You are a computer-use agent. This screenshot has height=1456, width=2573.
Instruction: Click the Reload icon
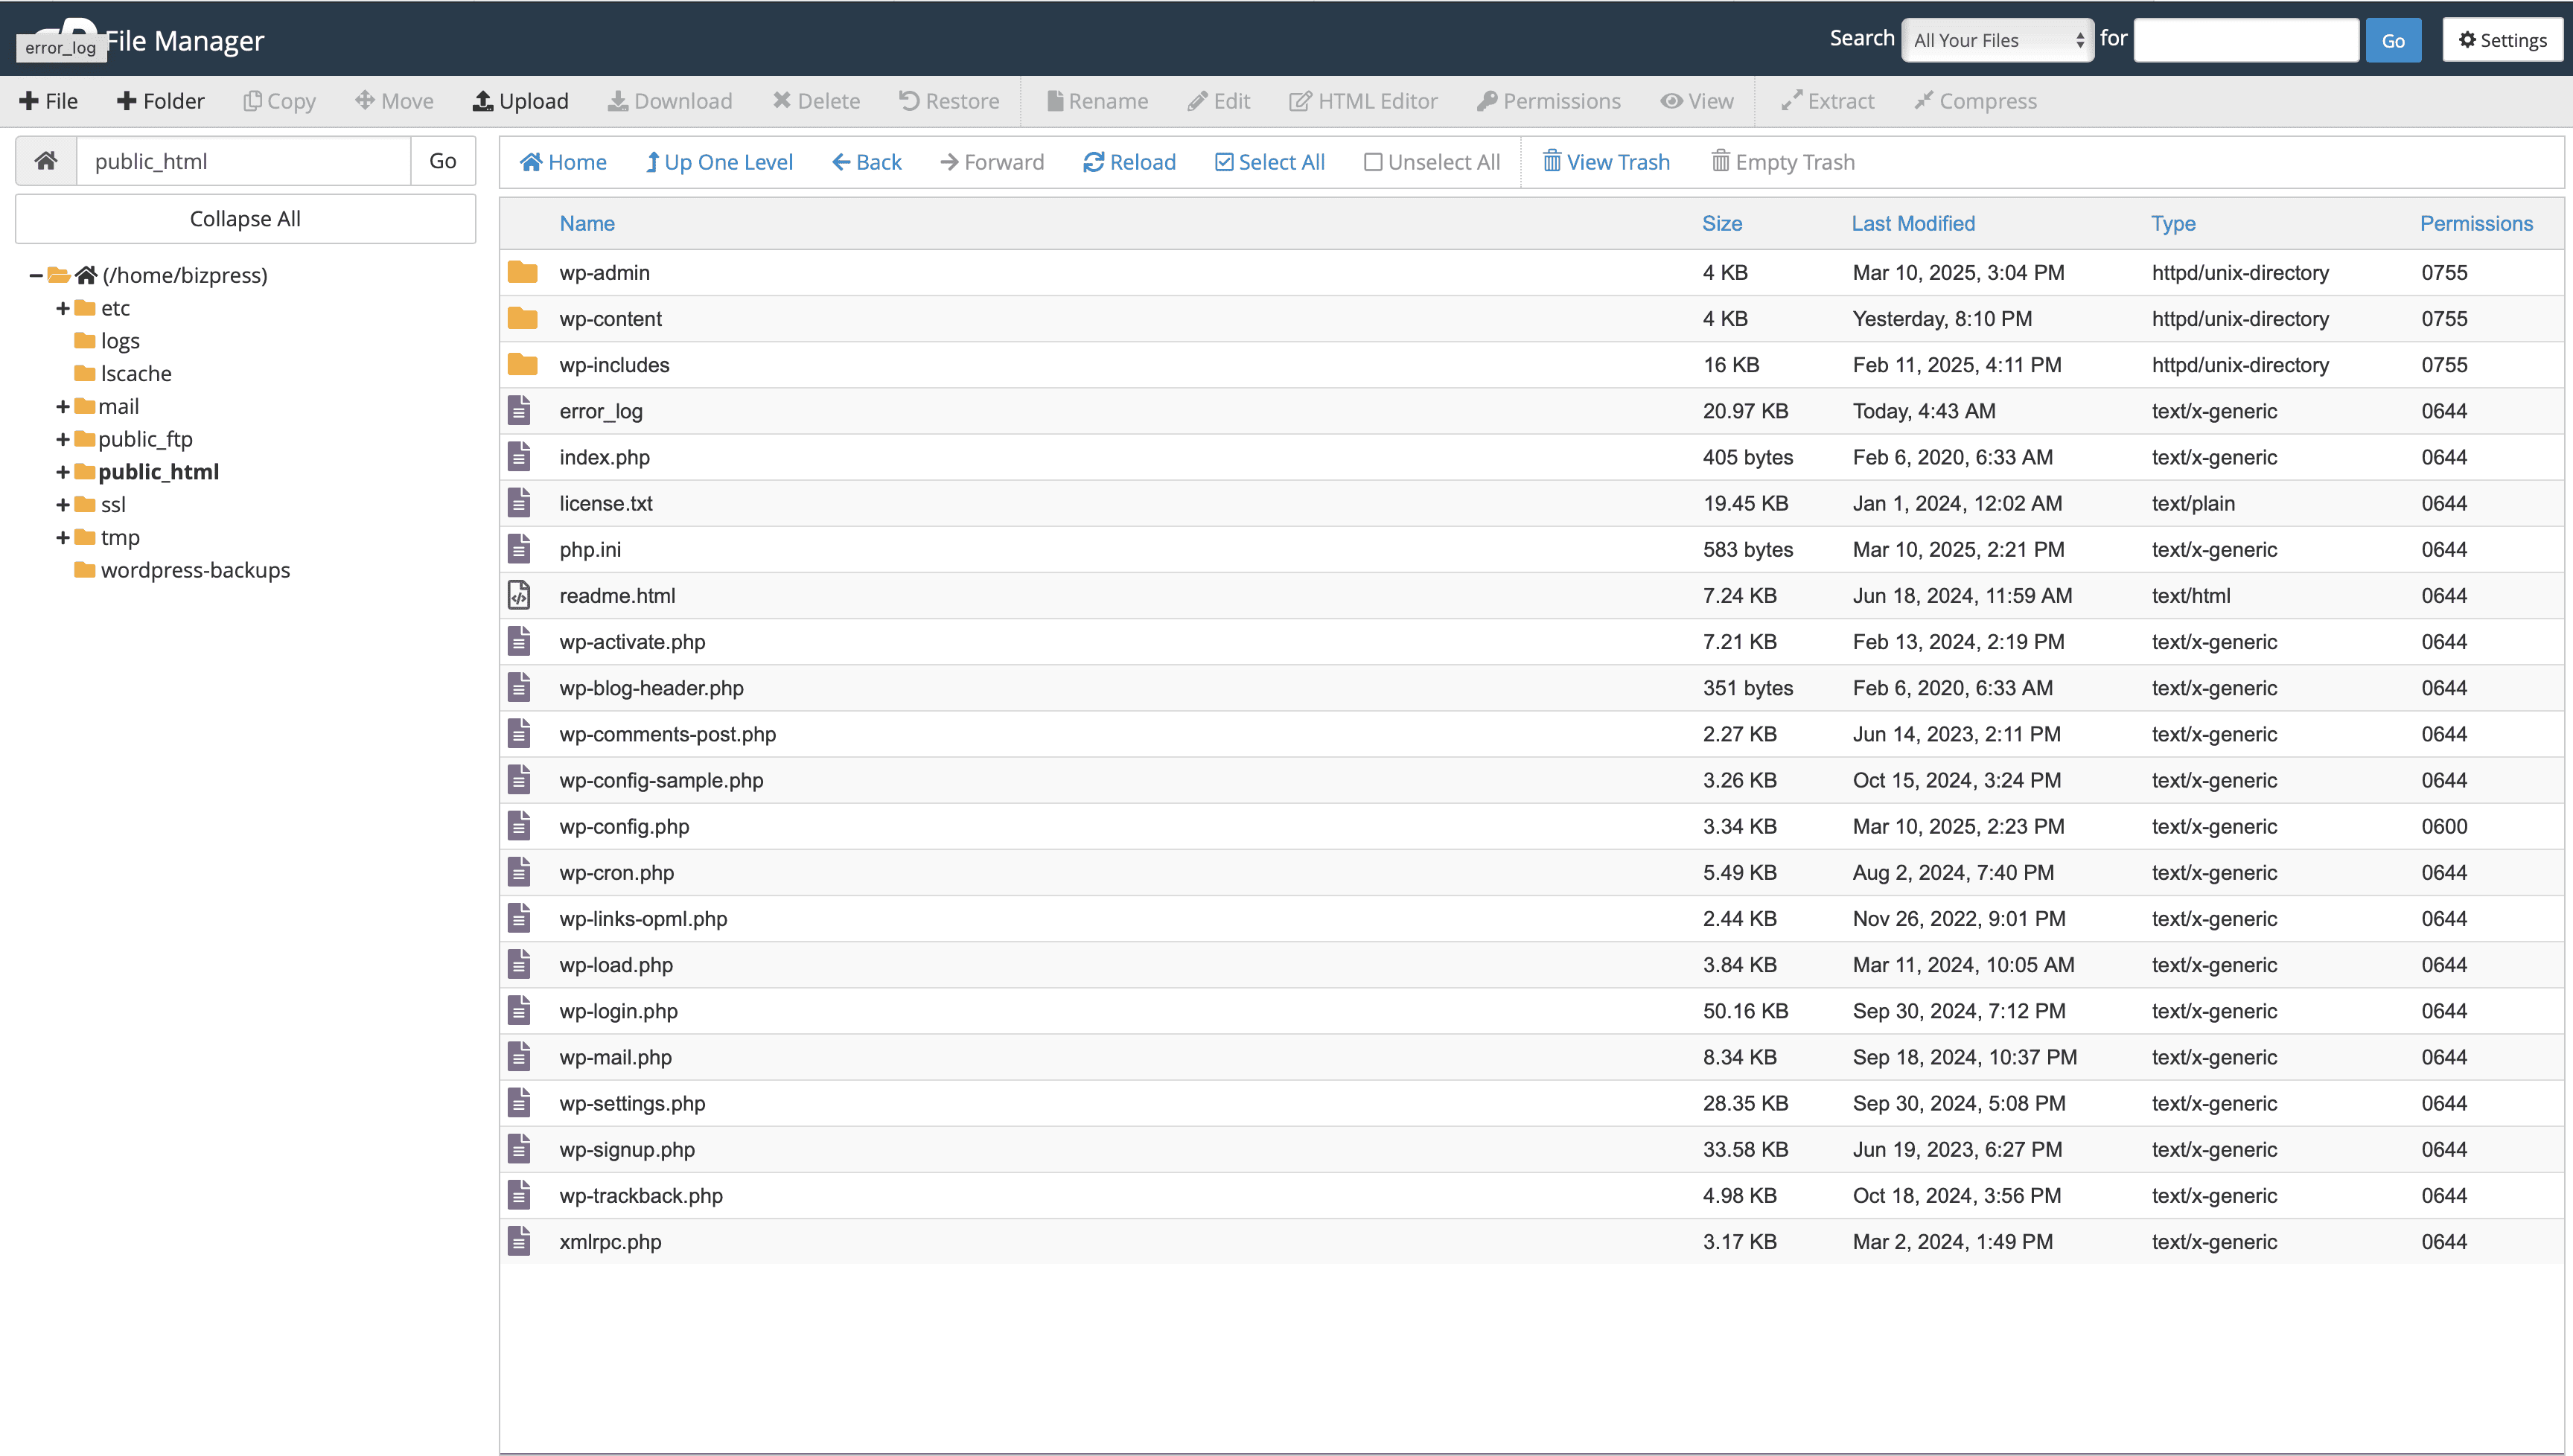pyautogui.click(x=1093, y=162)
